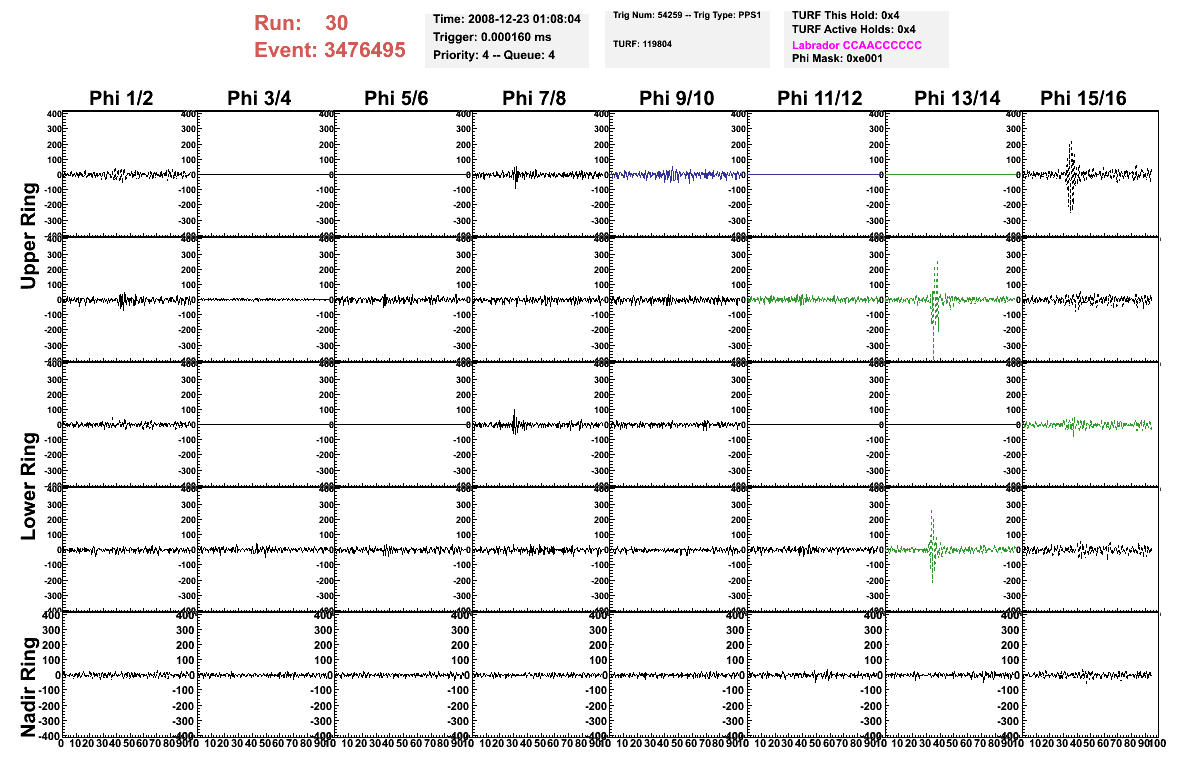This screenshot has width=1196, height=772.
Task: Select the Lower Ring top-row Phi 1/2 waveform
Action: click(130, 424)
